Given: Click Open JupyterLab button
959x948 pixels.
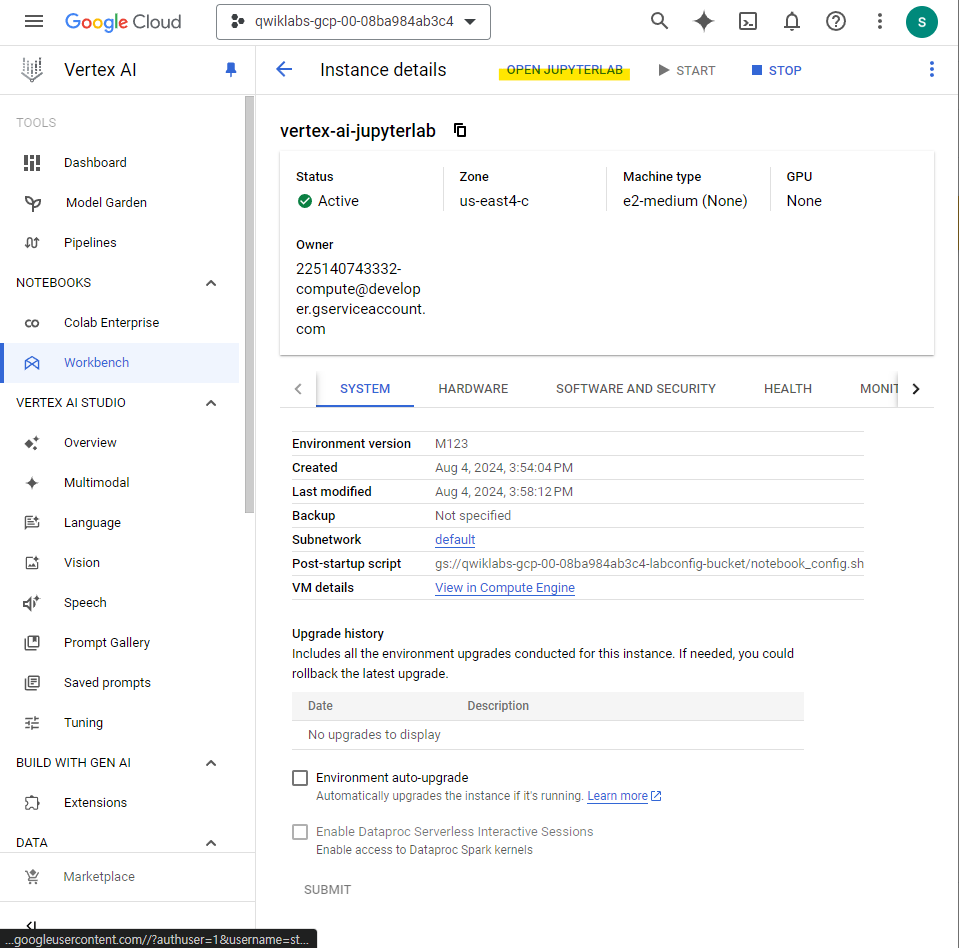Looking at the screenshot, I should pyautogui.click(x=565, y=70).
